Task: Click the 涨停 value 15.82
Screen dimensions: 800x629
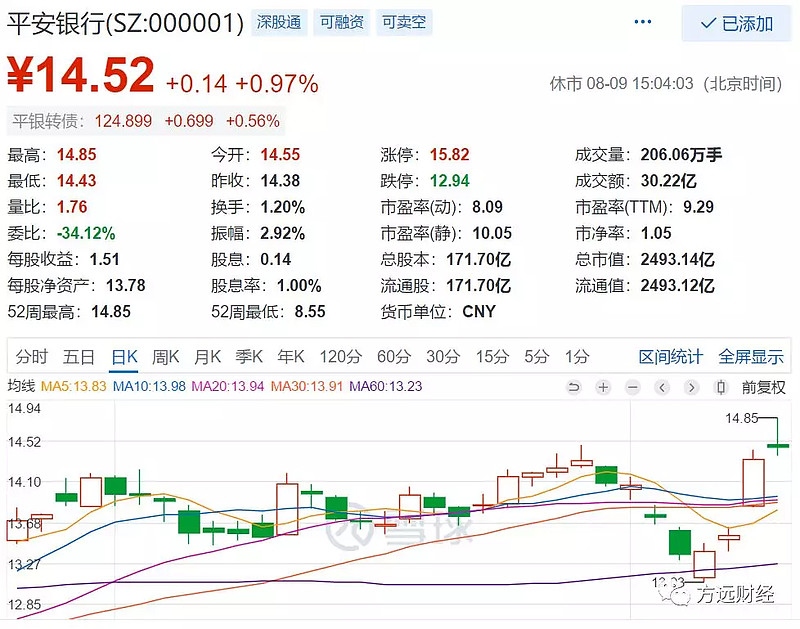Action: (449, 155)
